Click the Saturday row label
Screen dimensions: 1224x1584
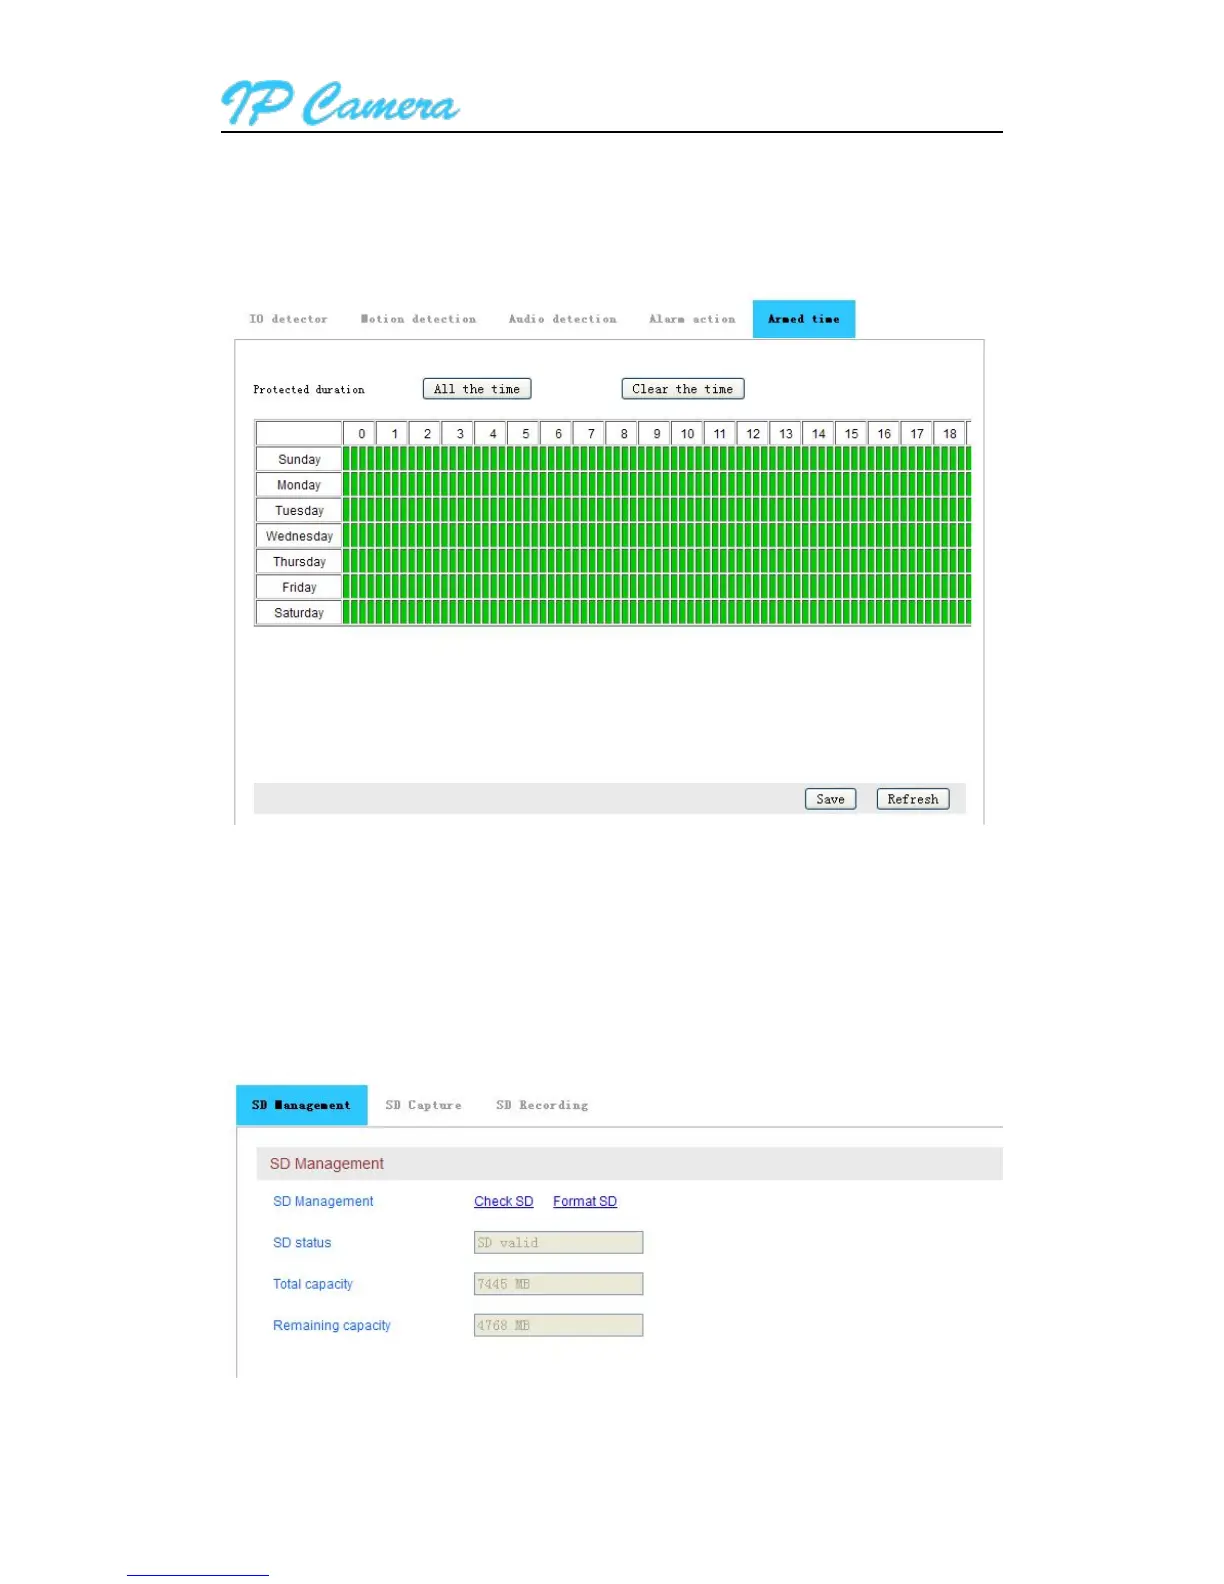click(x=299, y=613)
